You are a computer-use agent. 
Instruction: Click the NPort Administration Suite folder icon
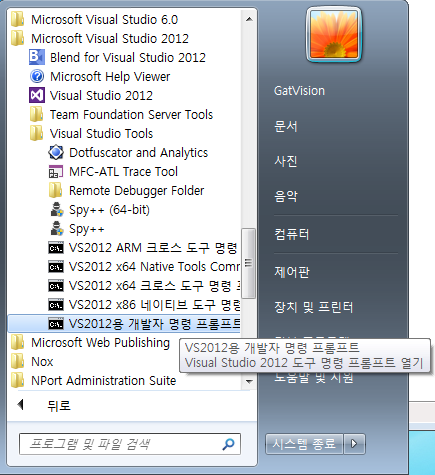(x=17, y=380)
